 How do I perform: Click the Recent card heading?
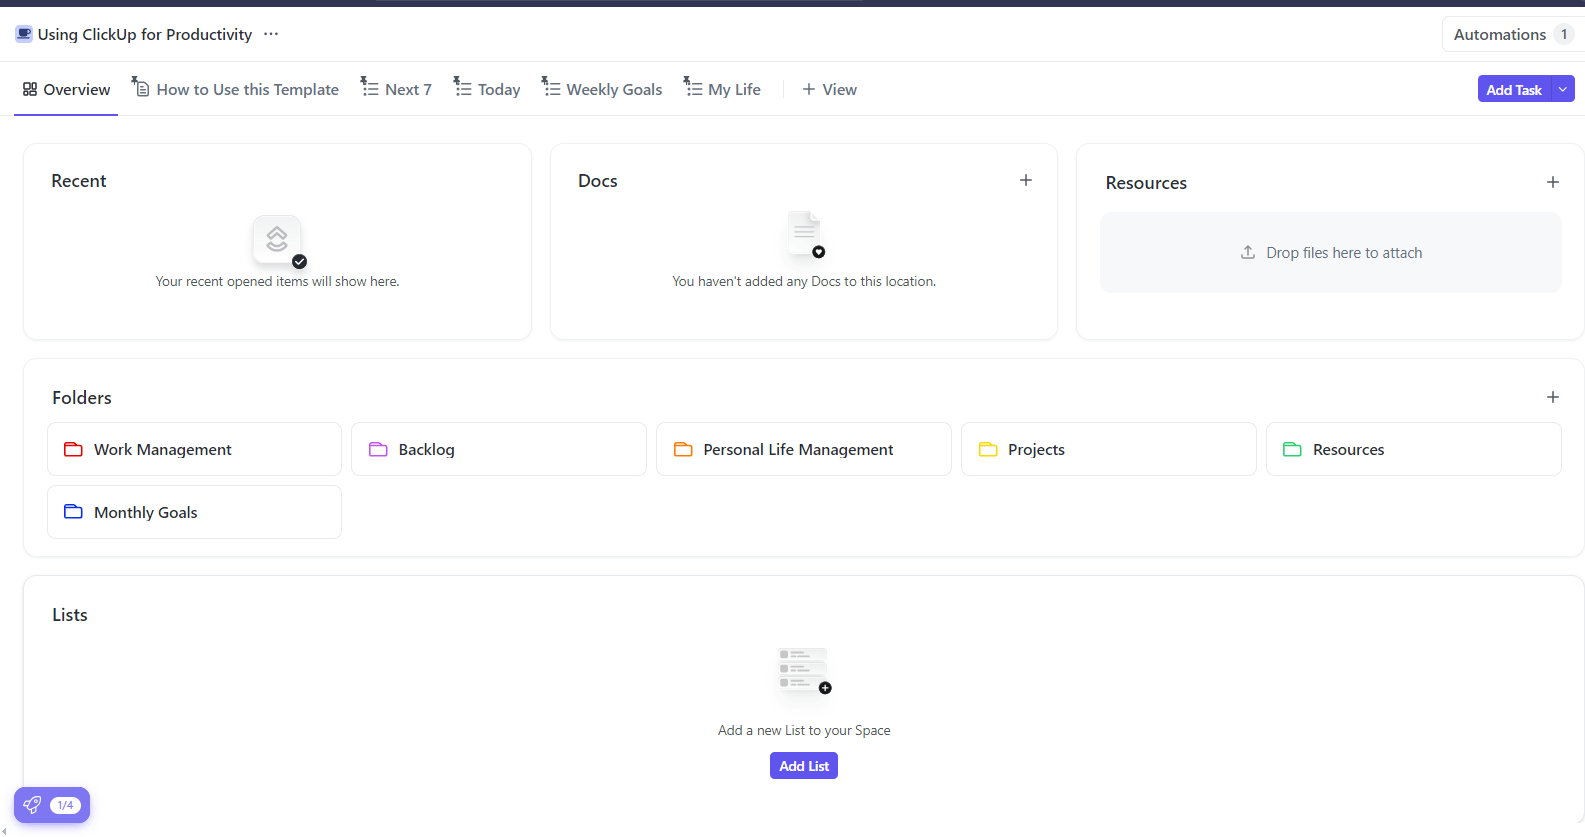coord(79,181)
